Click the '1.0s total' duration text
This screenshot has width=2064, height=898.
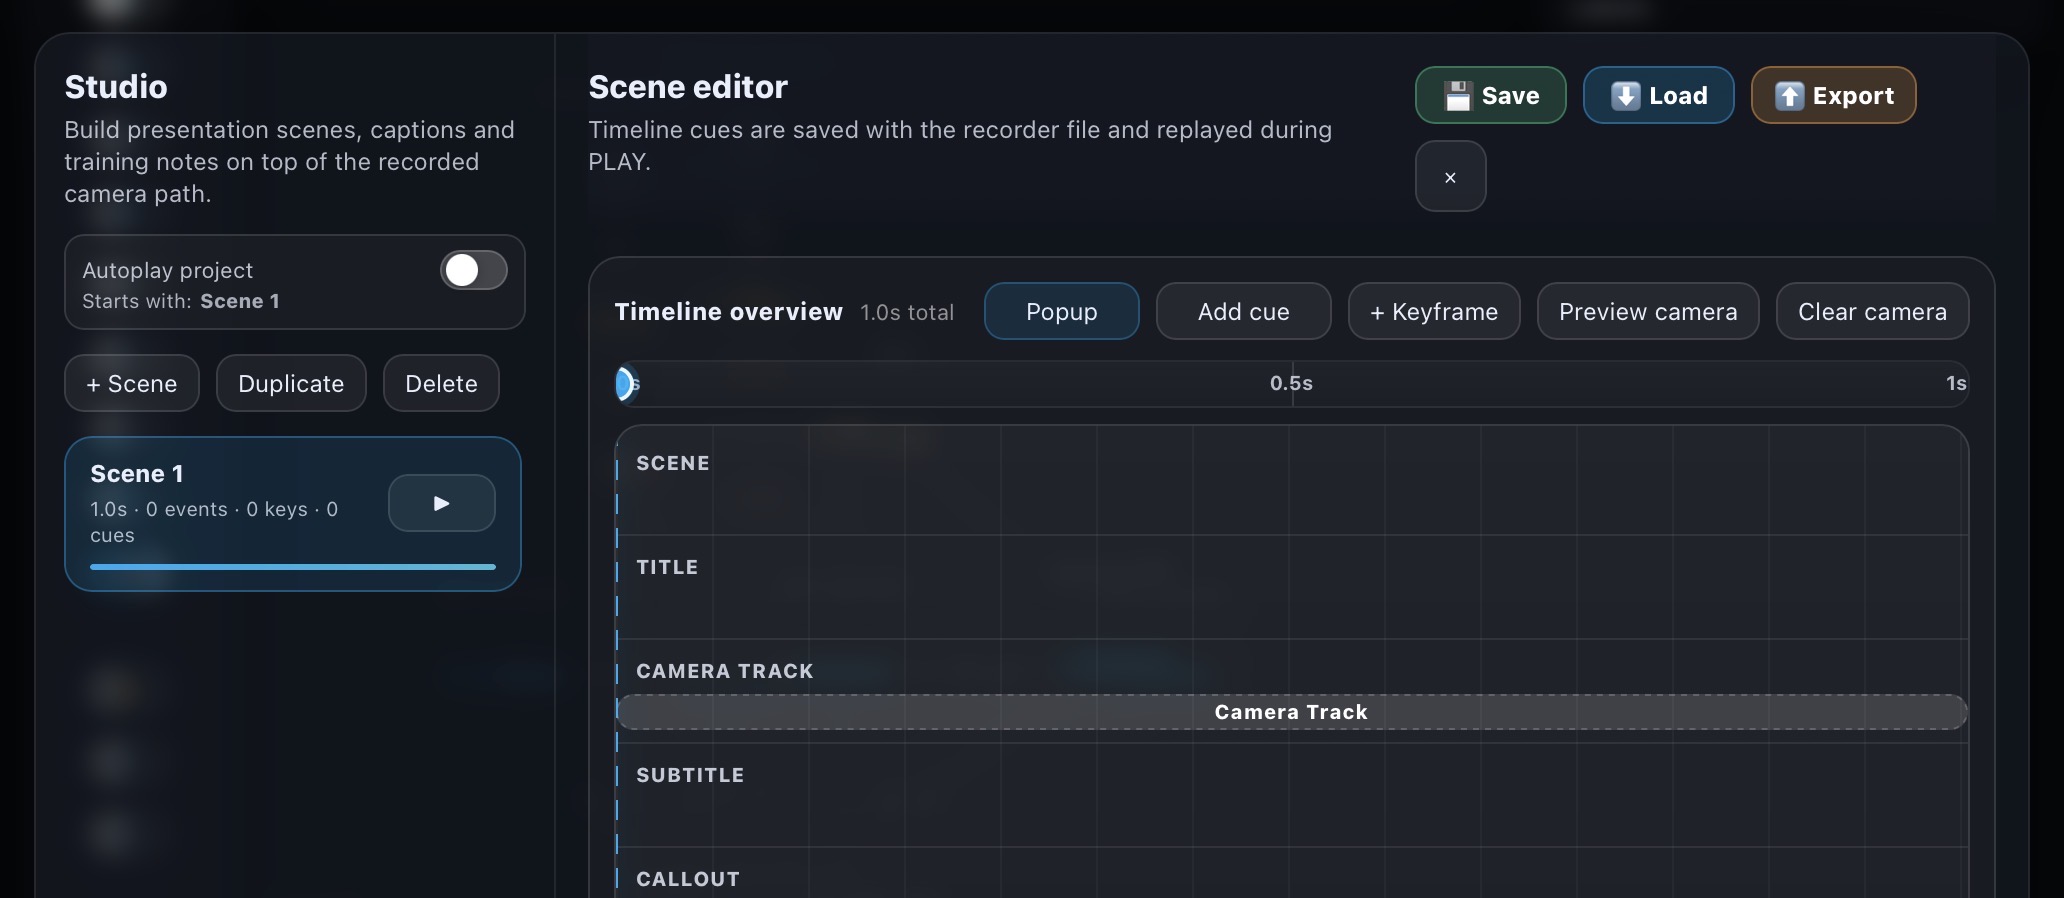(907, 312)
